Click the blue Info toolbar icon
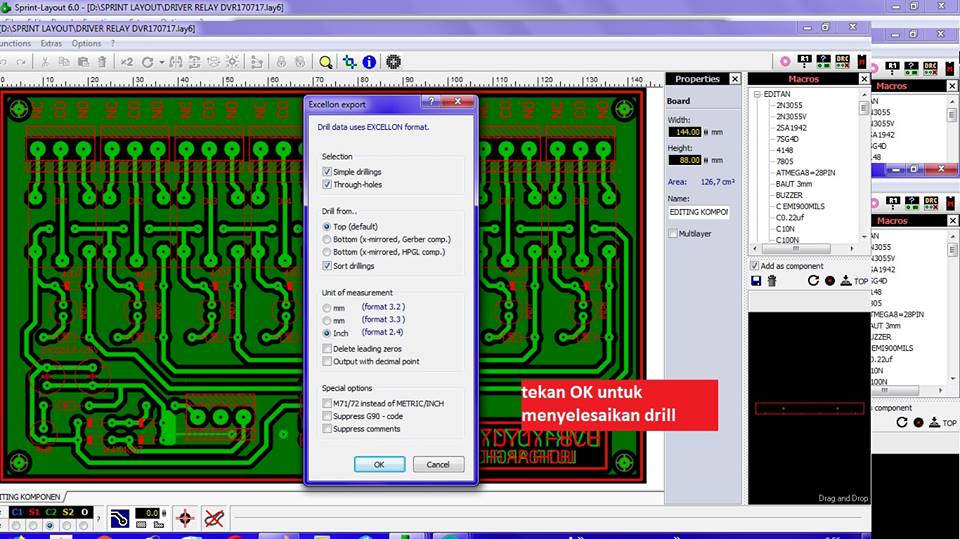This screenshot has height=539, width=960. [x=369, y=62]
